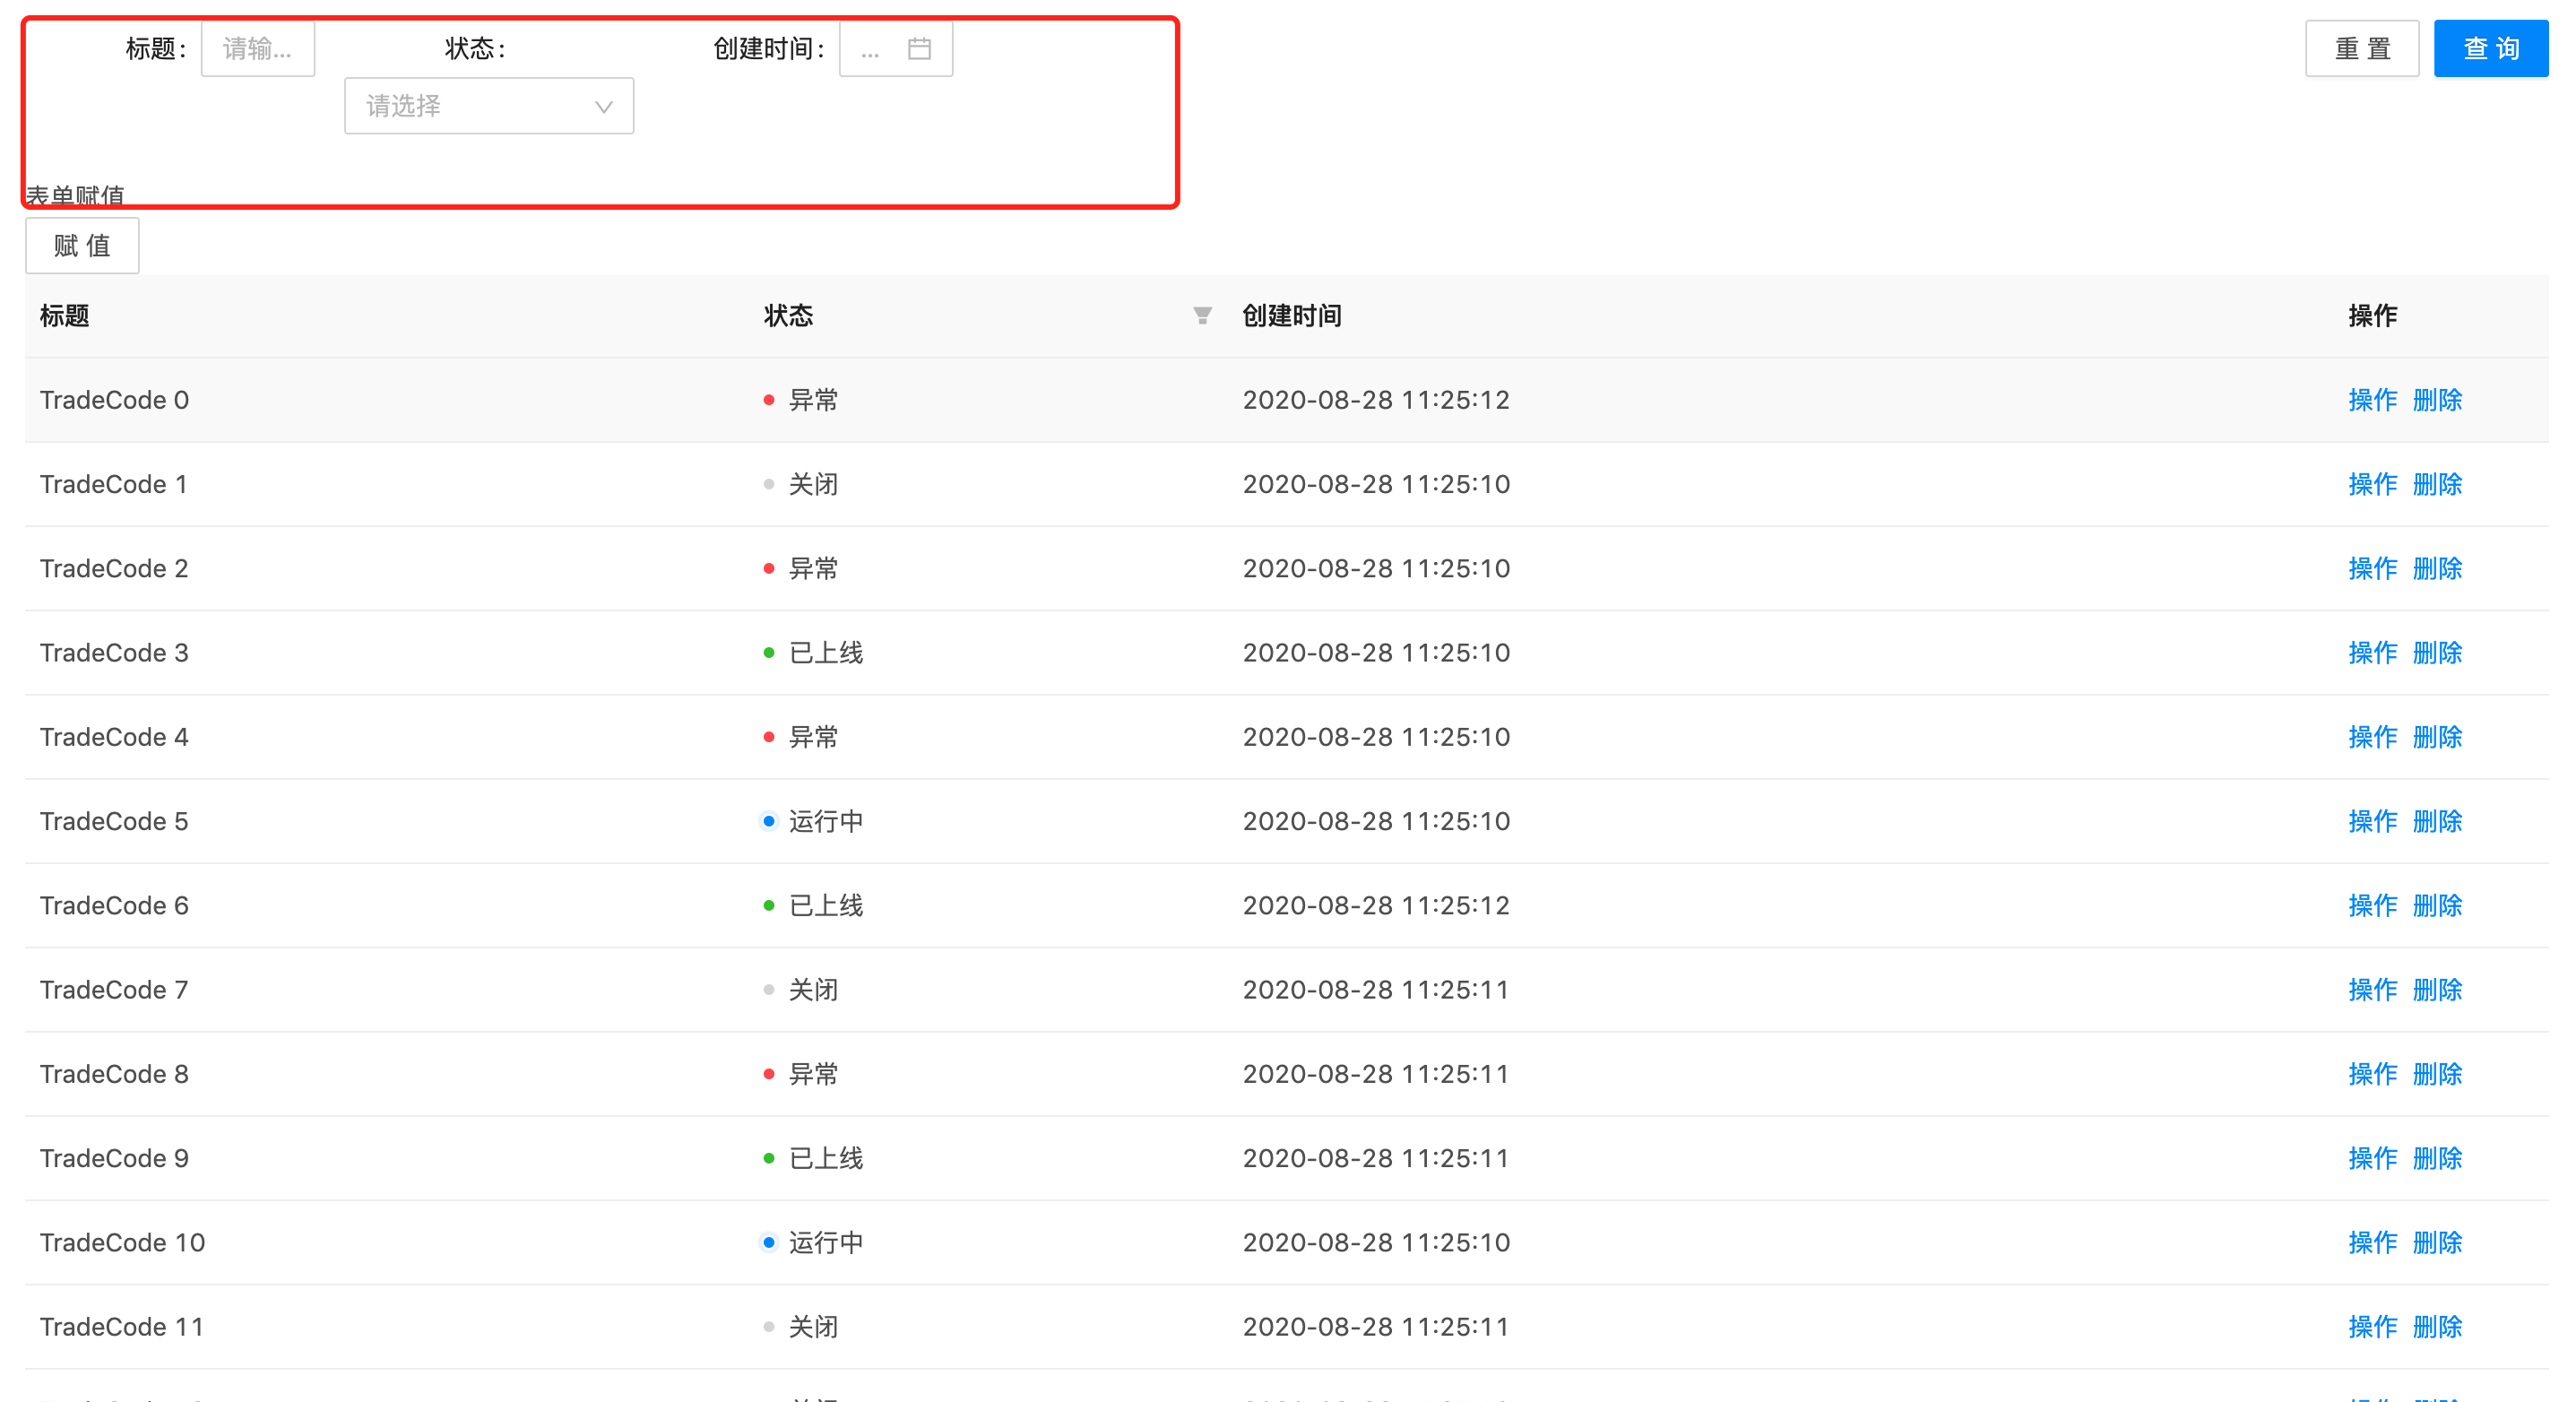Click the red status dot beside TradeCode 0
Screen dimensions: 2576x1402
point(767,399)
